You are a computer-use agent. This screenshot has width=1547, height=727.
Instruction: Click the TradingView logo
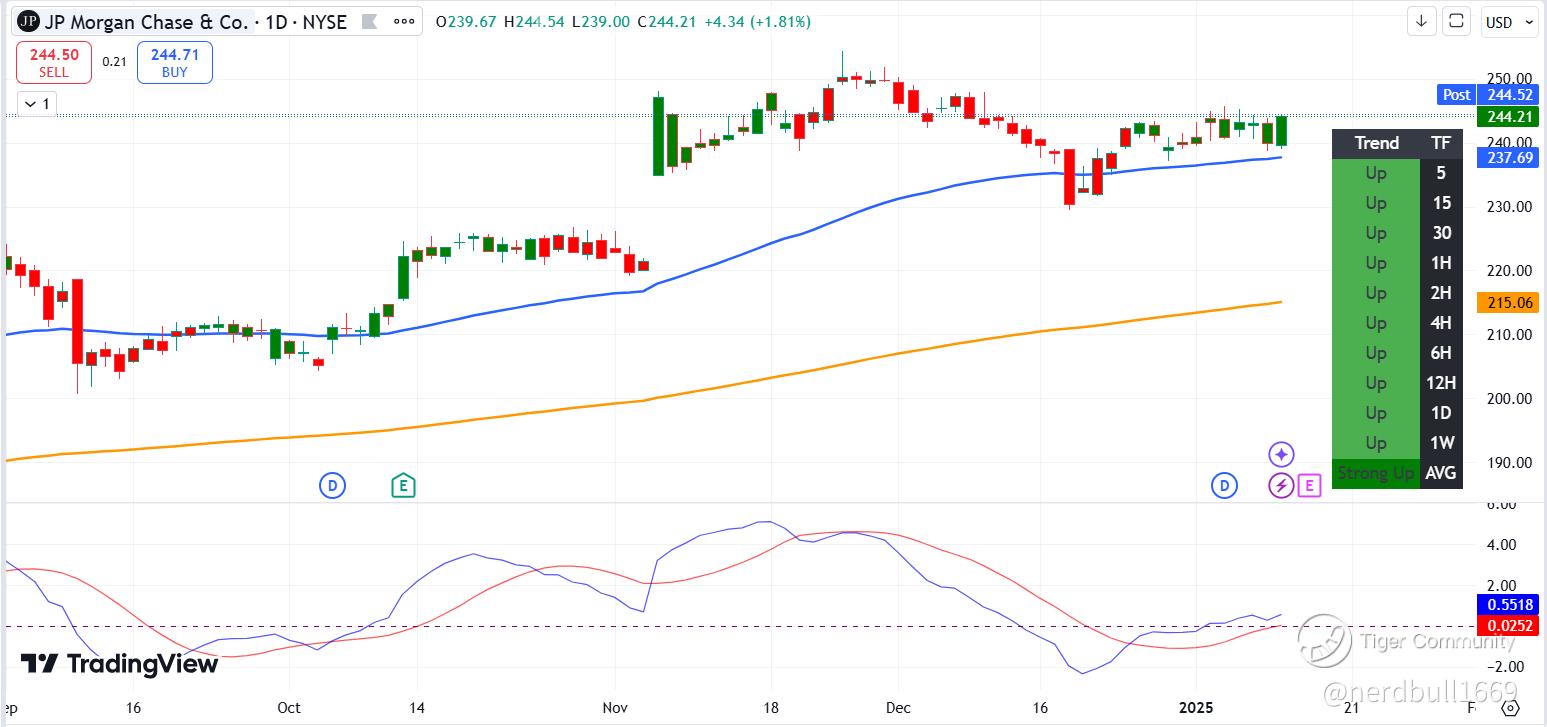coord(119,664)
